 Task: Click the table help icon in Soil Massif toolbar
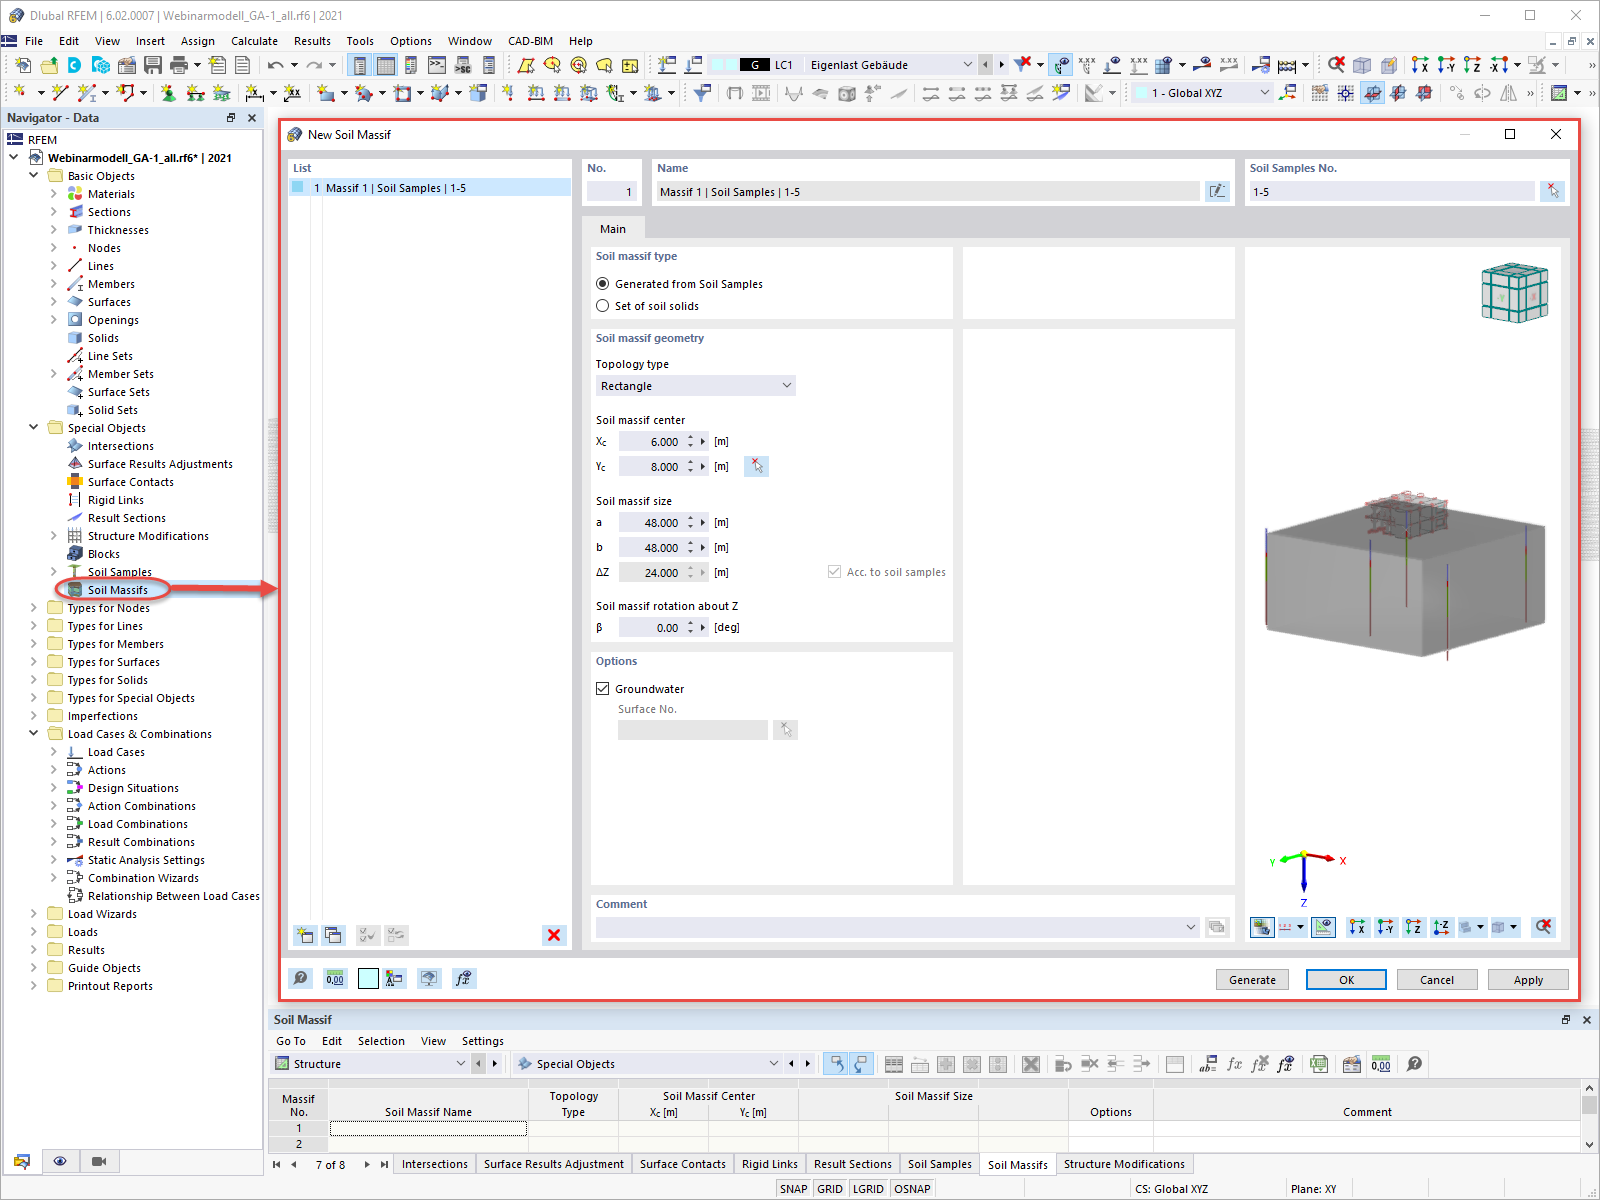click(x=1414, y=1064)
